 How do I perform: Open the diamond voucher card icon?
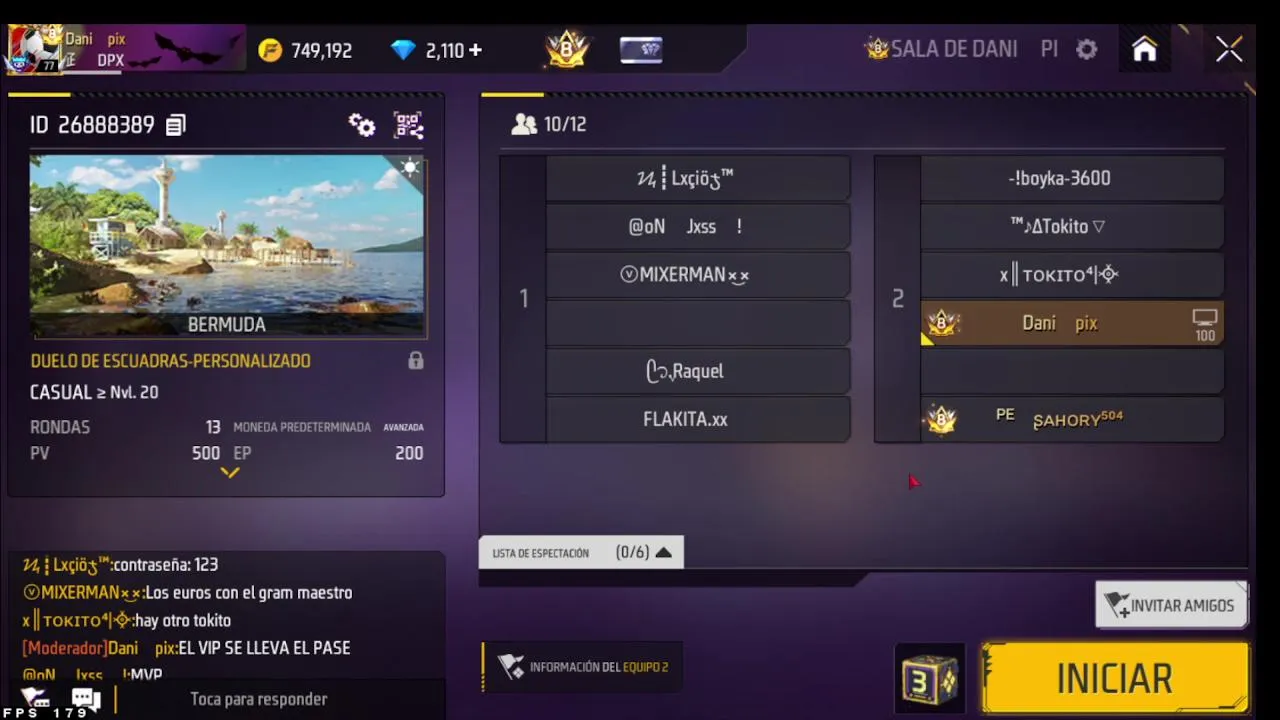[x=641, y=50]
